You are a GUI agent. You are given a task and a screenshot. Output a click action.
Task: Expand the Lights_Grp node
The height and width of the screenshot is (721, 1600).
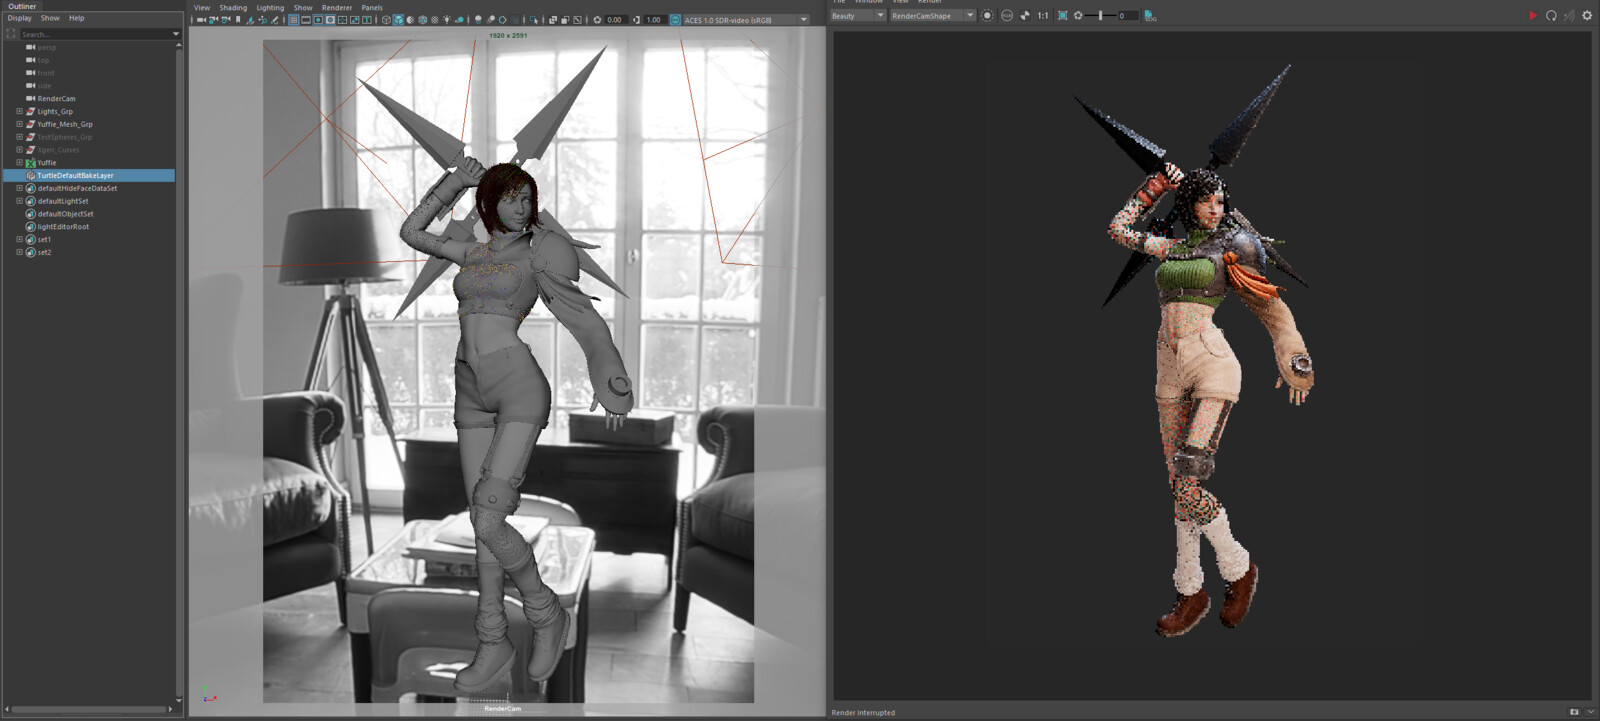click(x=19, y=111)
